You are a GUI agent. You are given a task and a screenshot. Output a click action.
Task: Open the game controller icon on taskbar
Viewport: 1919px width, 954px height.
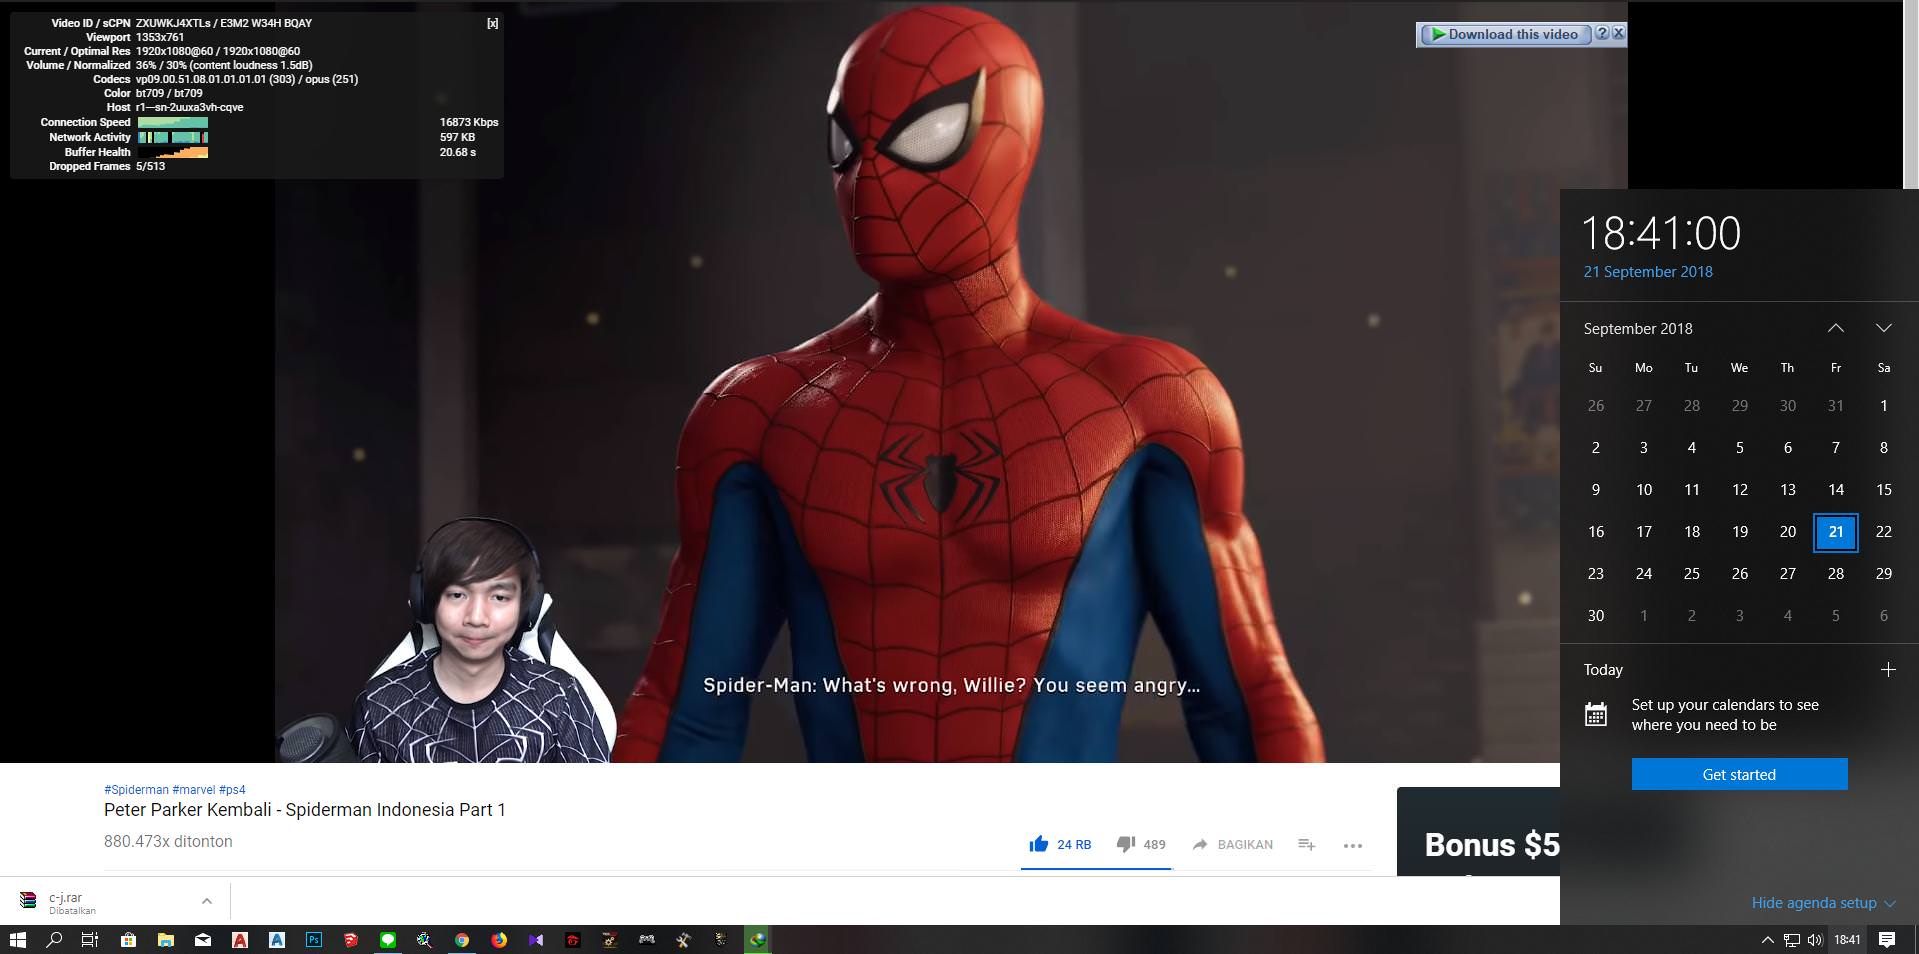point(647,940)
